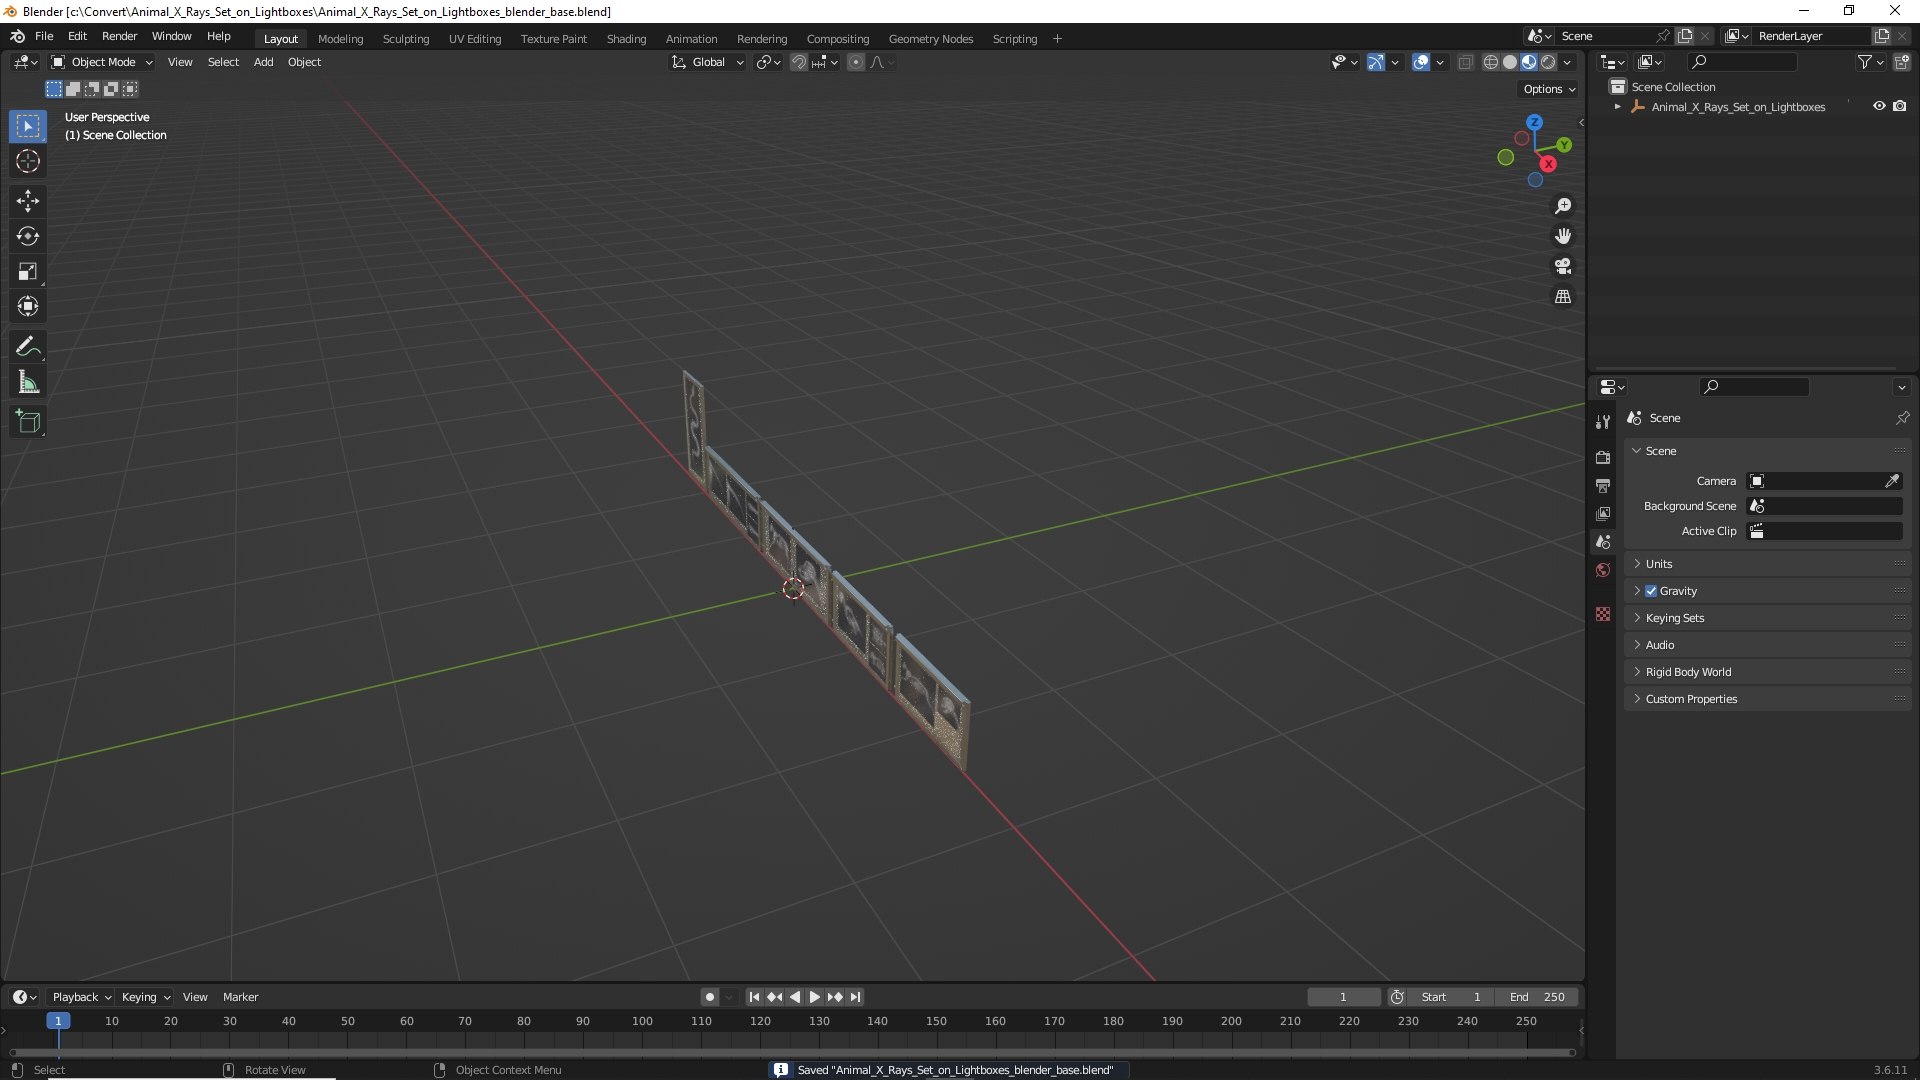The height and width of the screenshot is (1080, 1920).
Task: Open the Add menu in viewport header
Action: click(x=263, y=62)
